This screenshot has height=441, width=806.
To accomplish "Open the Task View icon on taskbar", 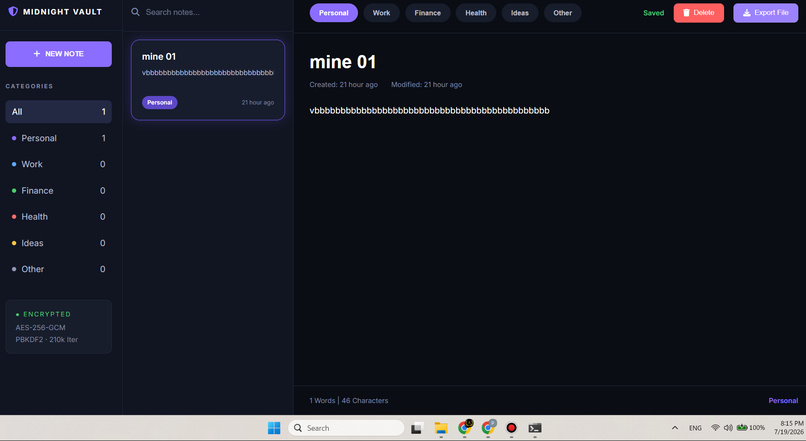I will point(416,428).
